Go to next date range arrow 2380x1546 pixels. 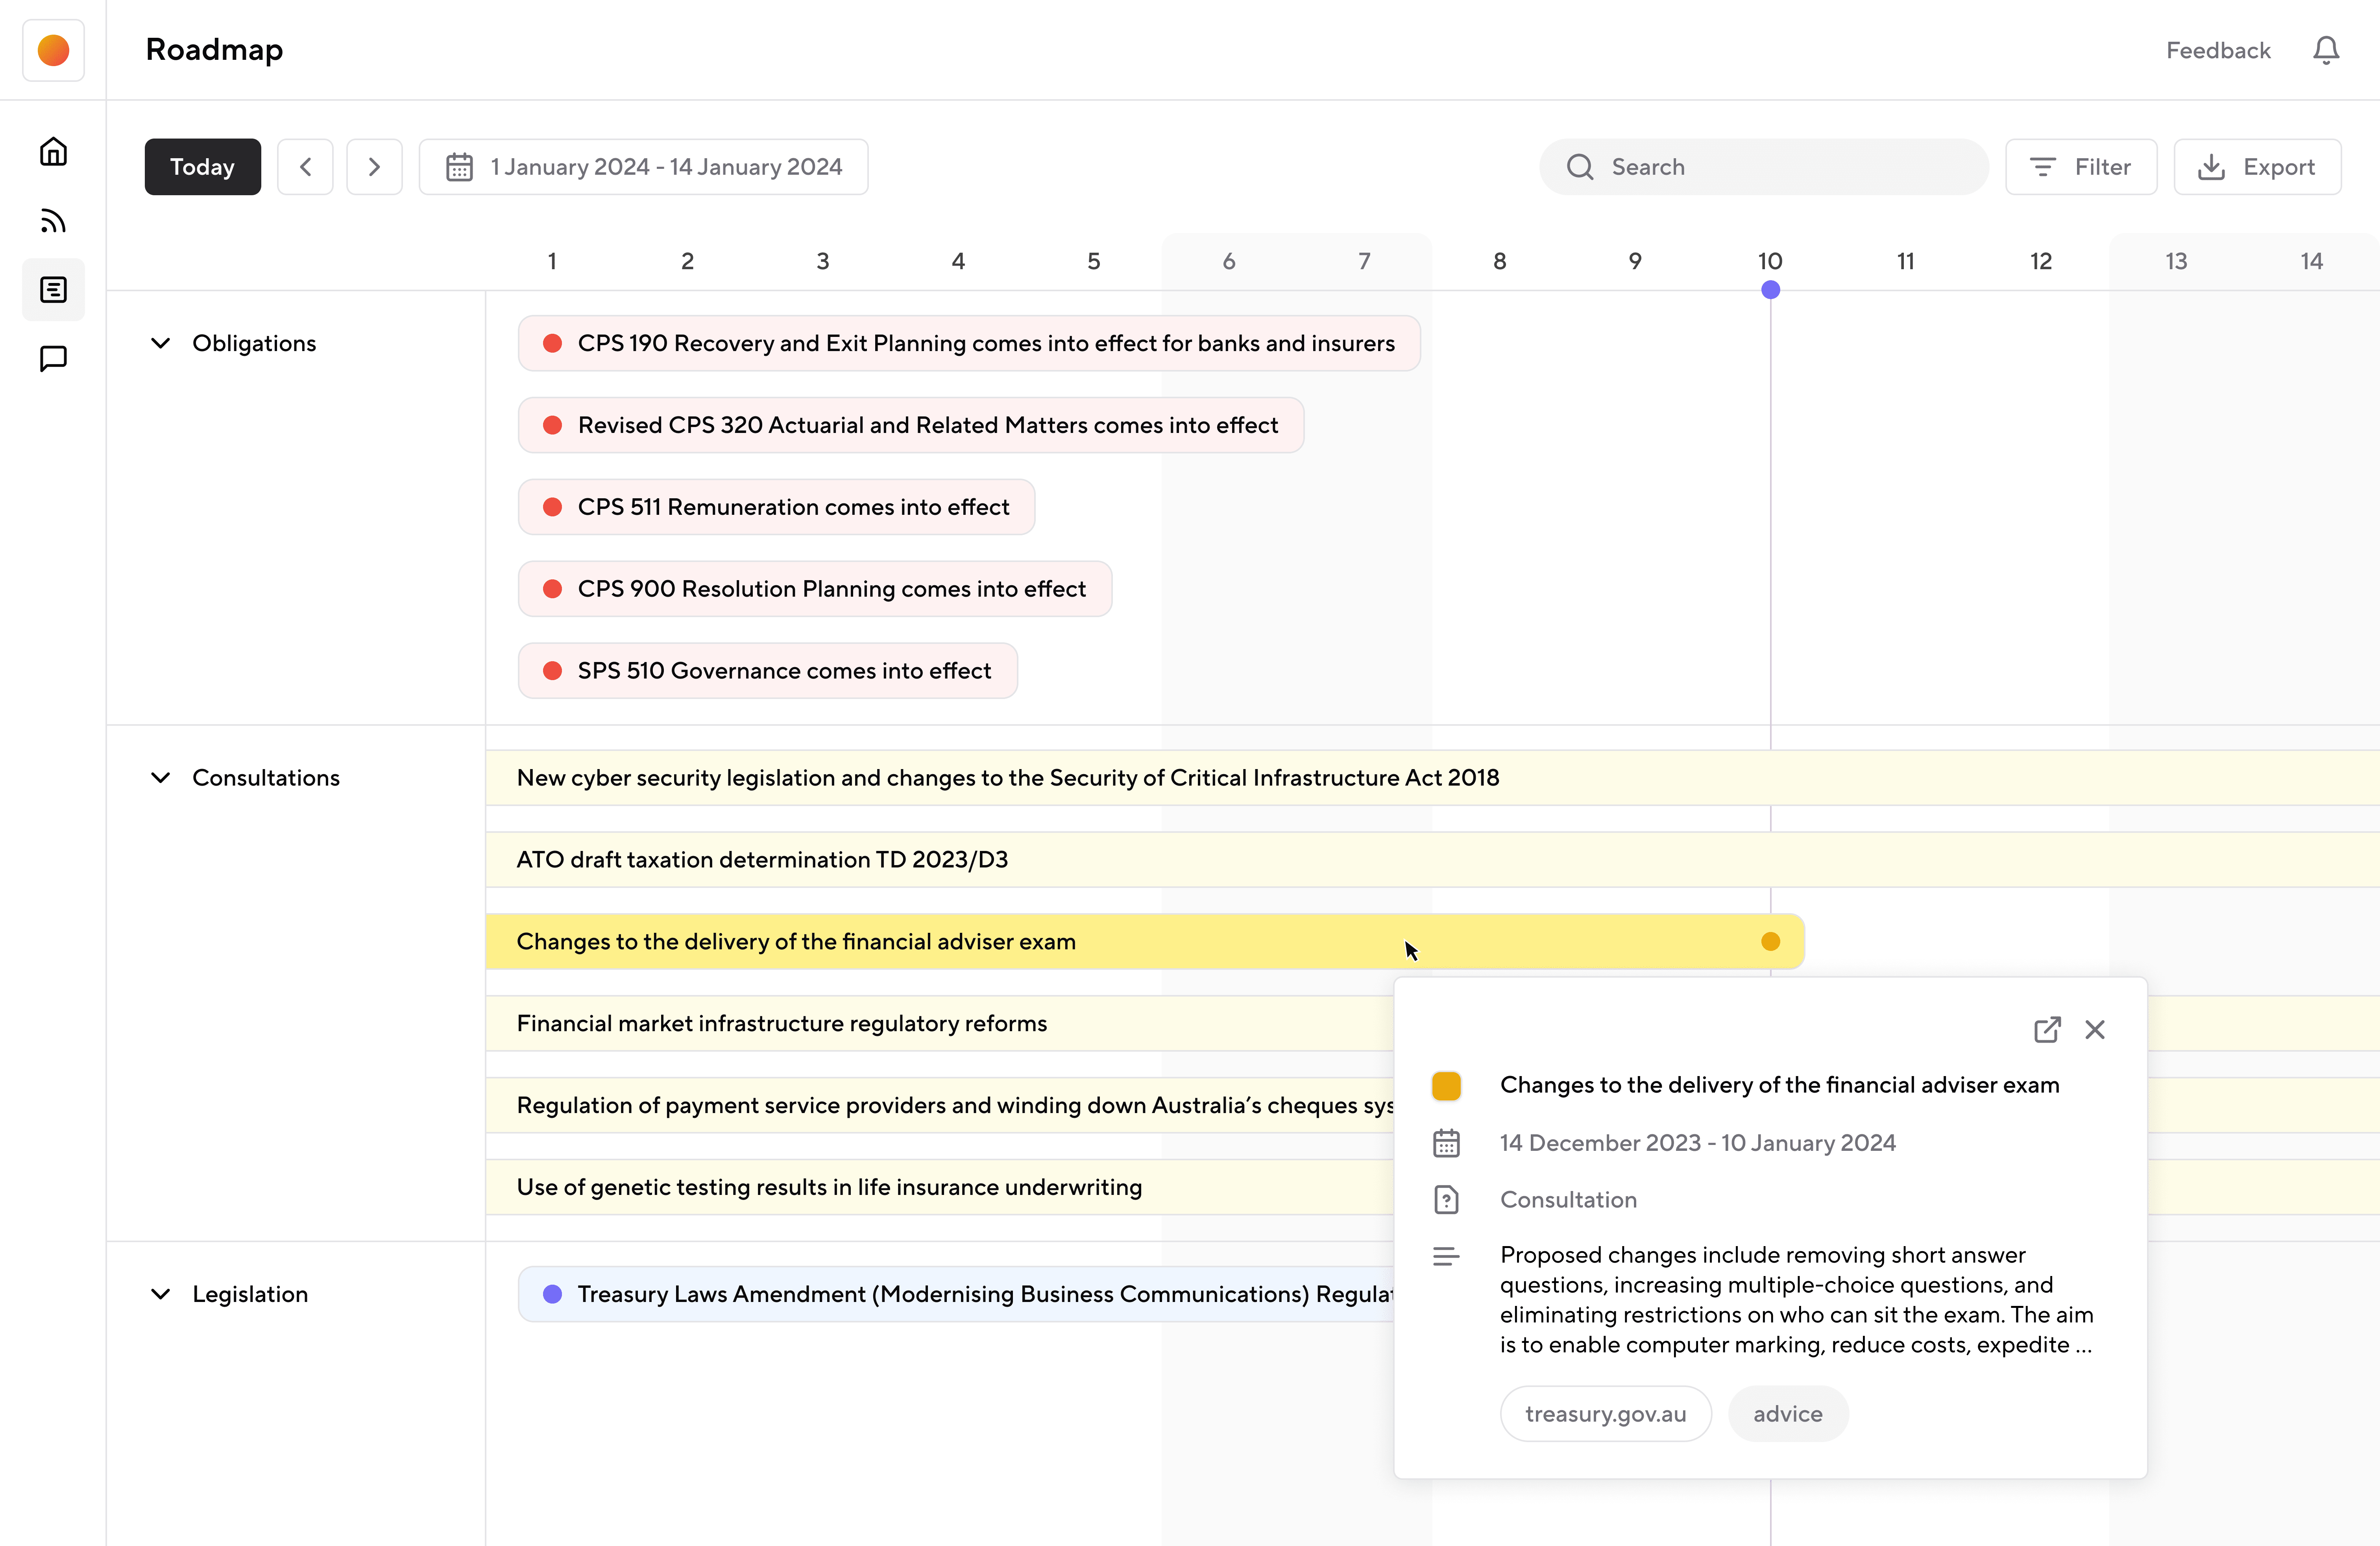[x=374, y=167]
